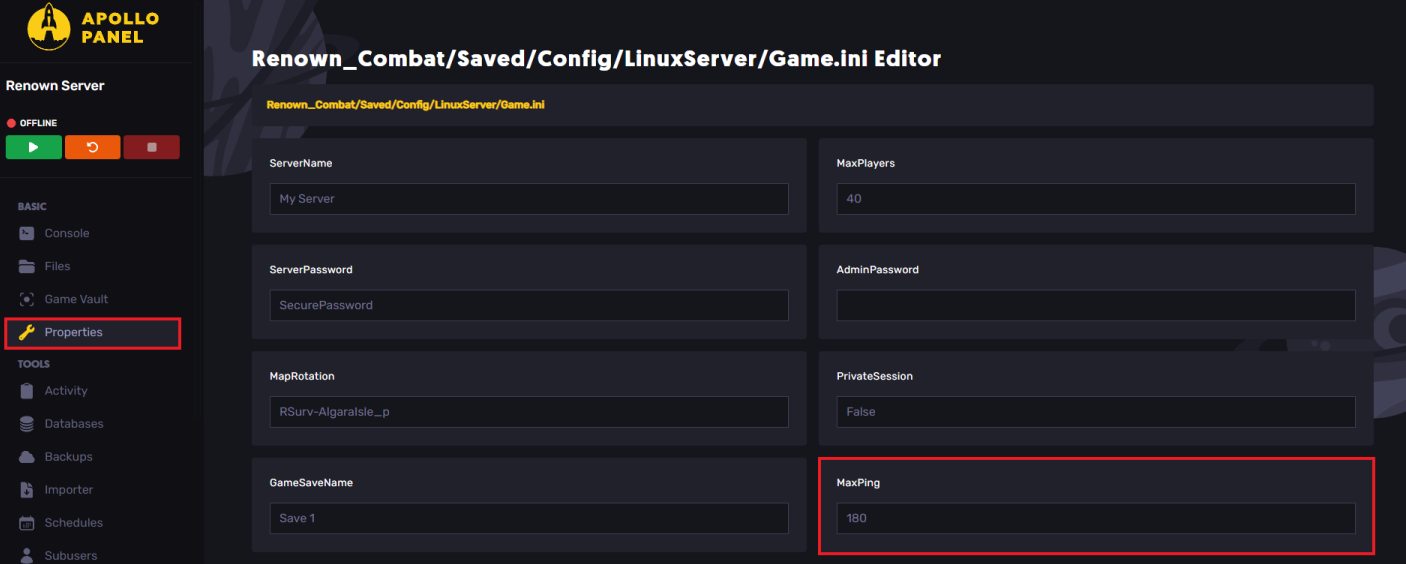This screenshot has width=1406, height=564.
Task: Focus the MaxPlayers input field
Action: pyautogui.click(x=1095, y=199)
